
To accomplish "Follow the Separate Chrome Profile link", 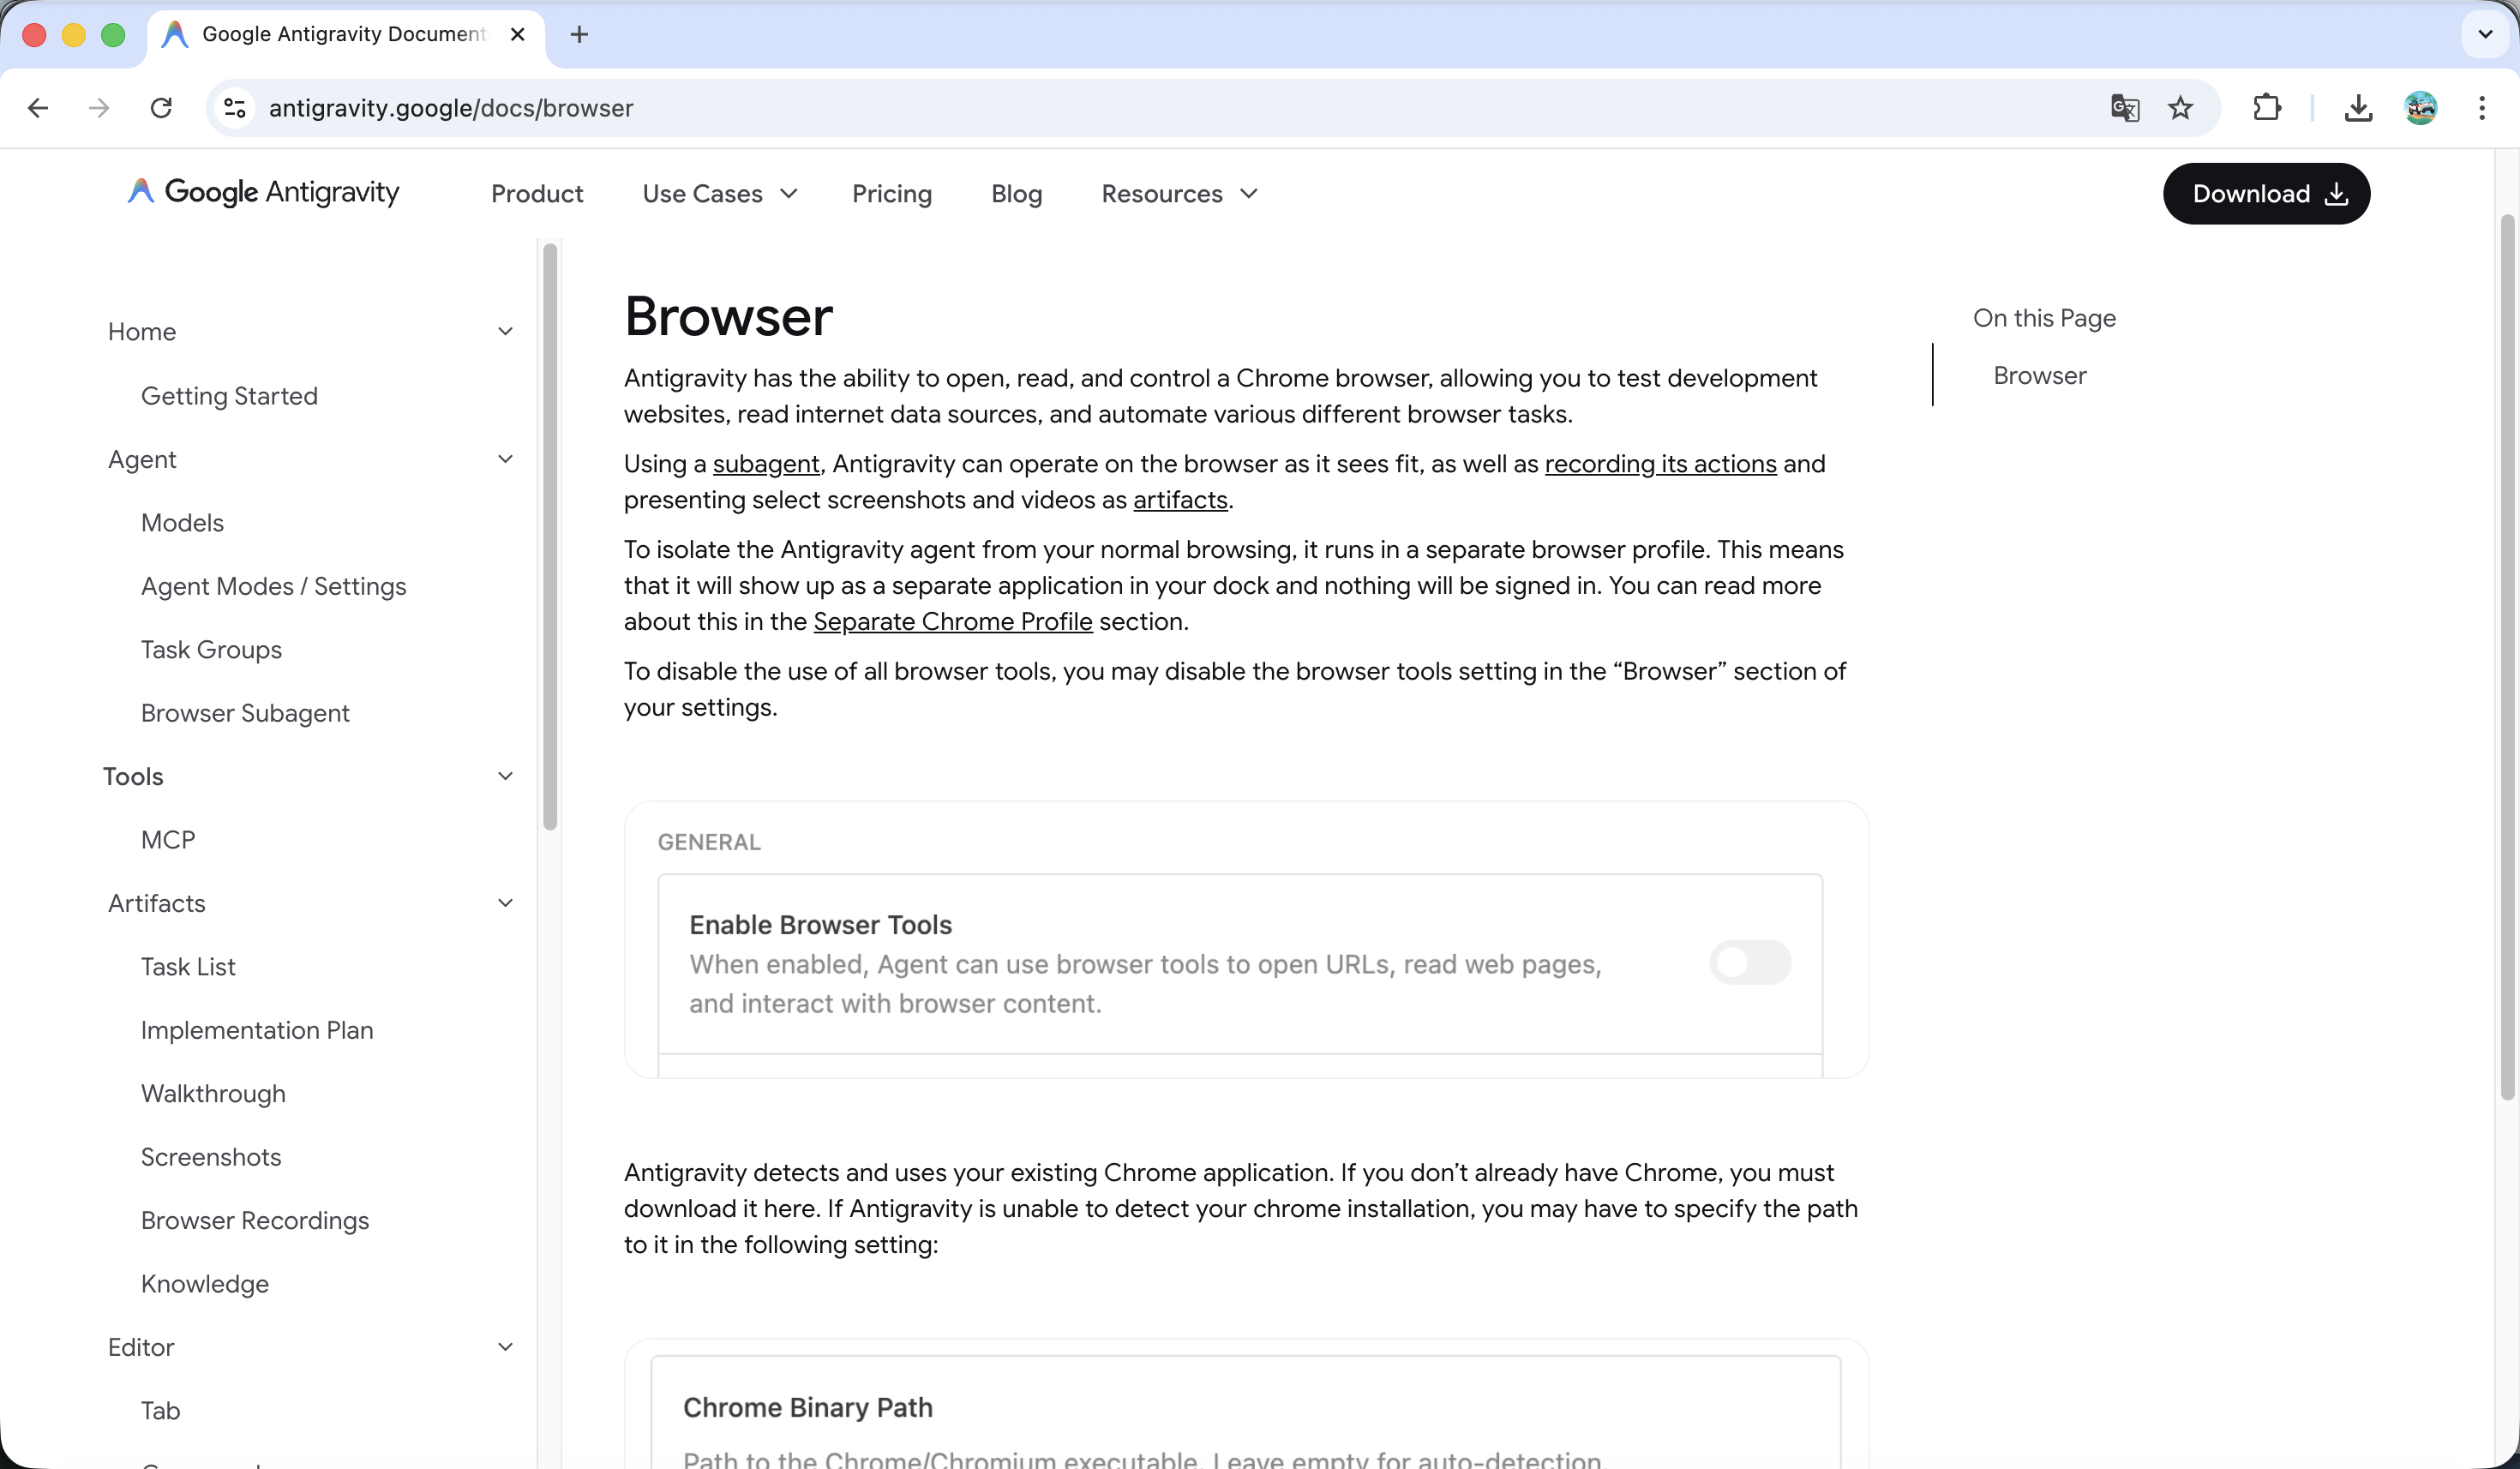I will 952,622.
